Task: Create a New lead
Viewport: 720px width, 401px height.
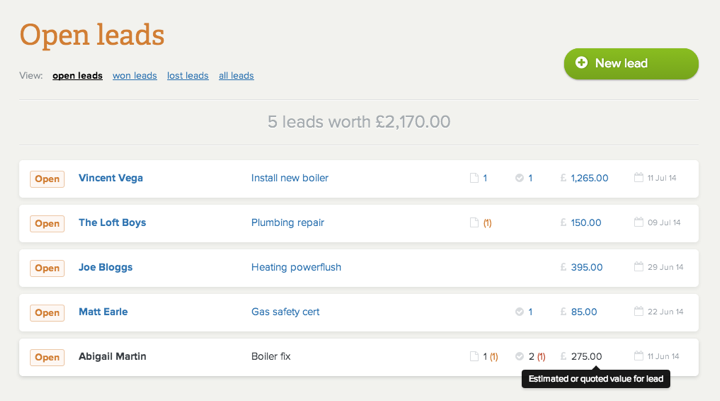Action: [631, 63]
